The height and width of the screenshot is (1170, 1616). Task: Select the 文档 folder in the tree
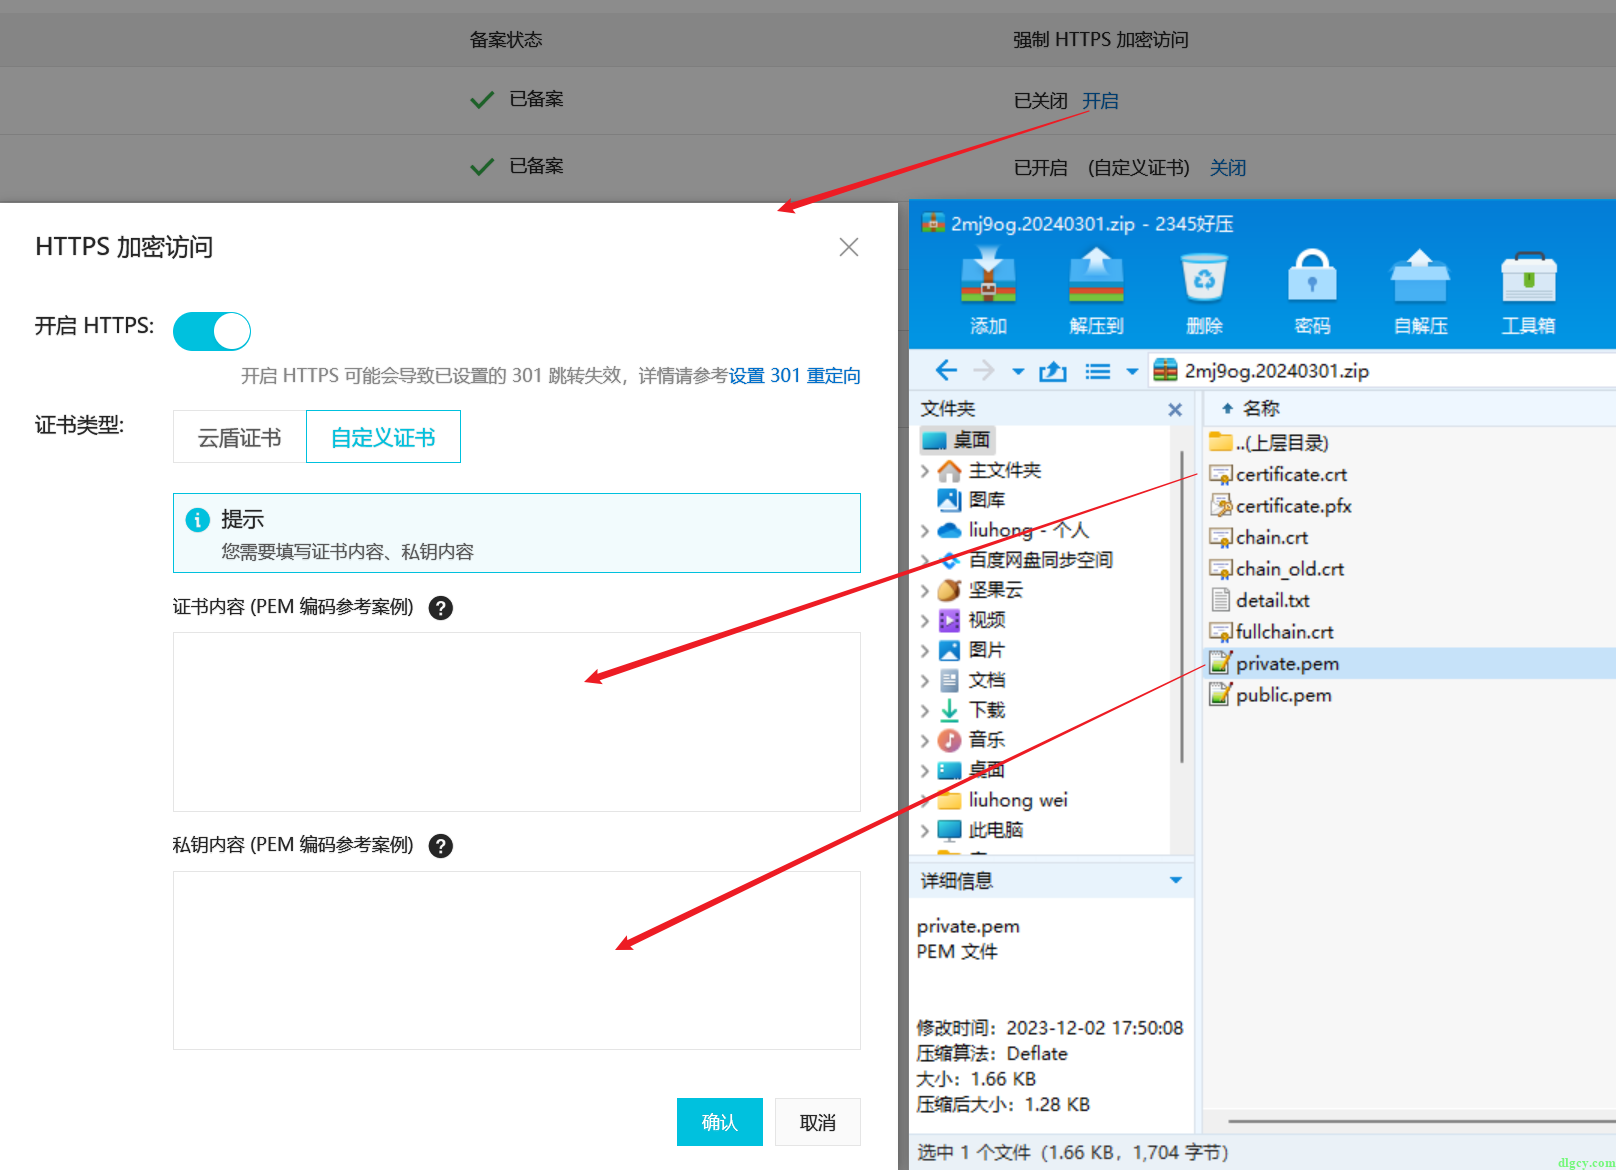tap(986, 680)
